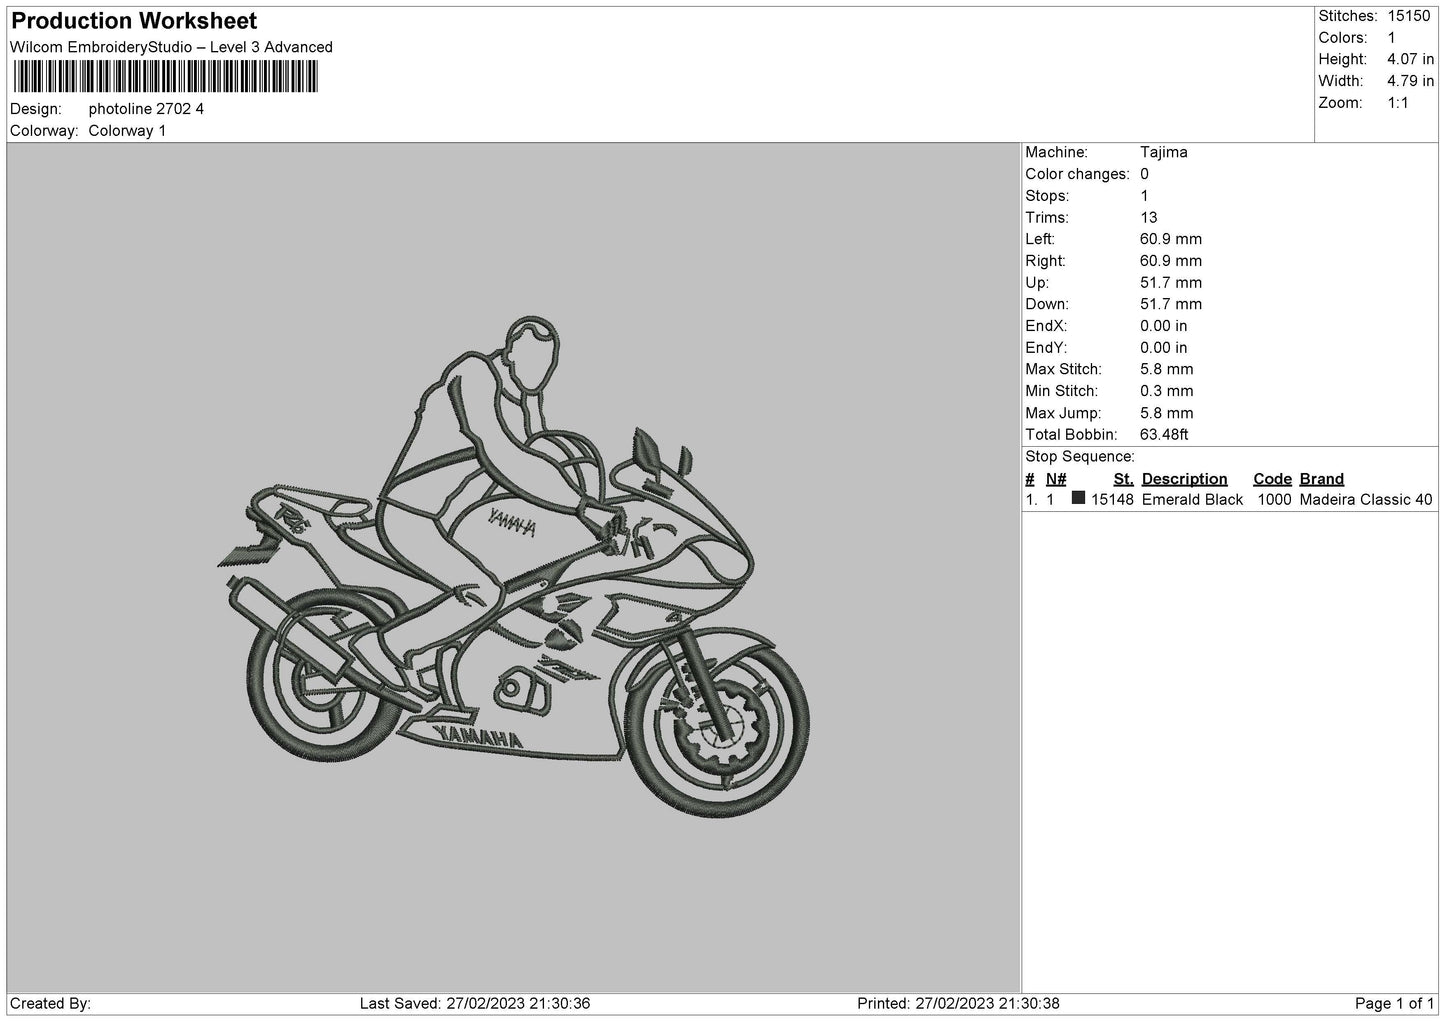Click the barcode under the header
1445x1021 pixels.
coord(165,77)
